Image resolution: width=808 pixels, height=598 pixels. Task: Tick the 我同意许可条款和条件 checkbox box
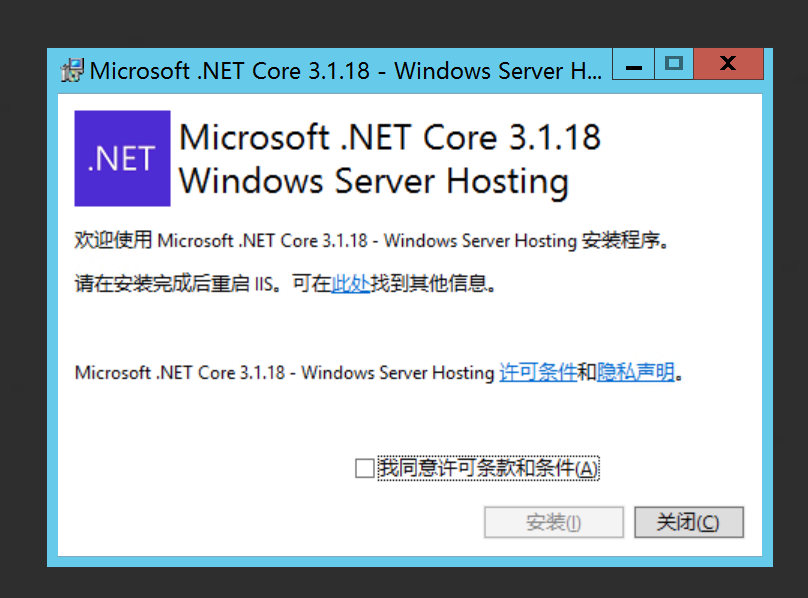click(364, 469)
